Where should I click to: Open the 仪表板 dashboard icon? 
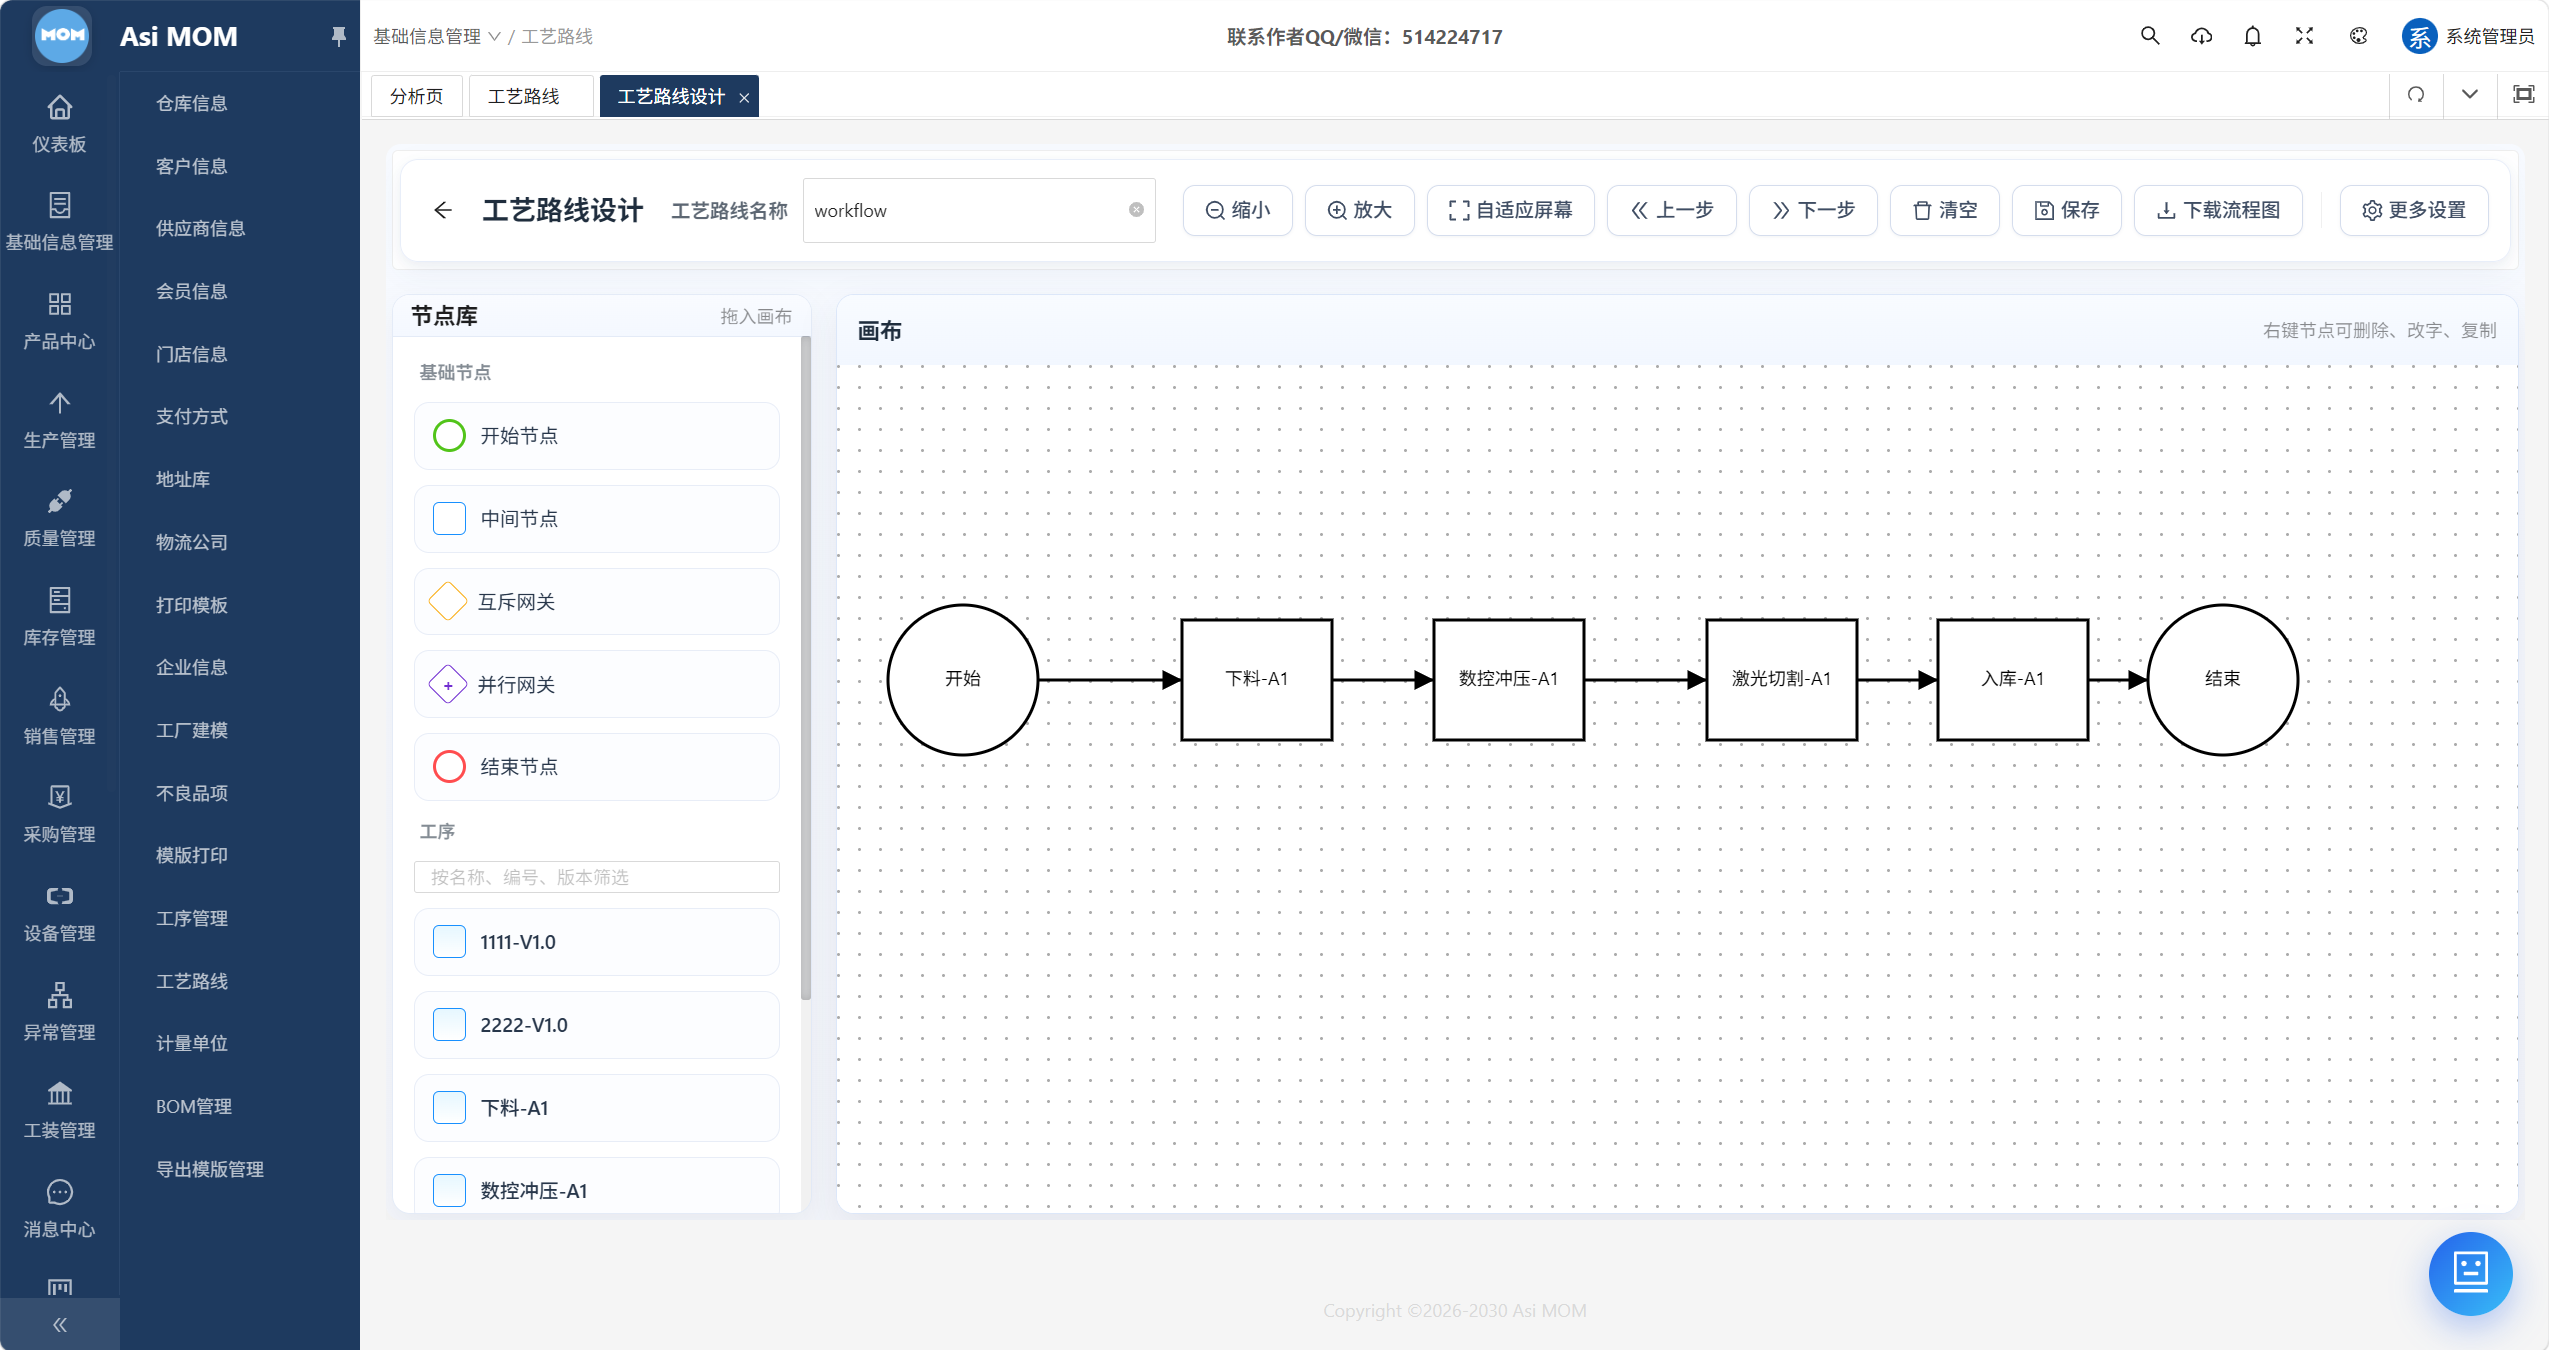tap(59, 123)
